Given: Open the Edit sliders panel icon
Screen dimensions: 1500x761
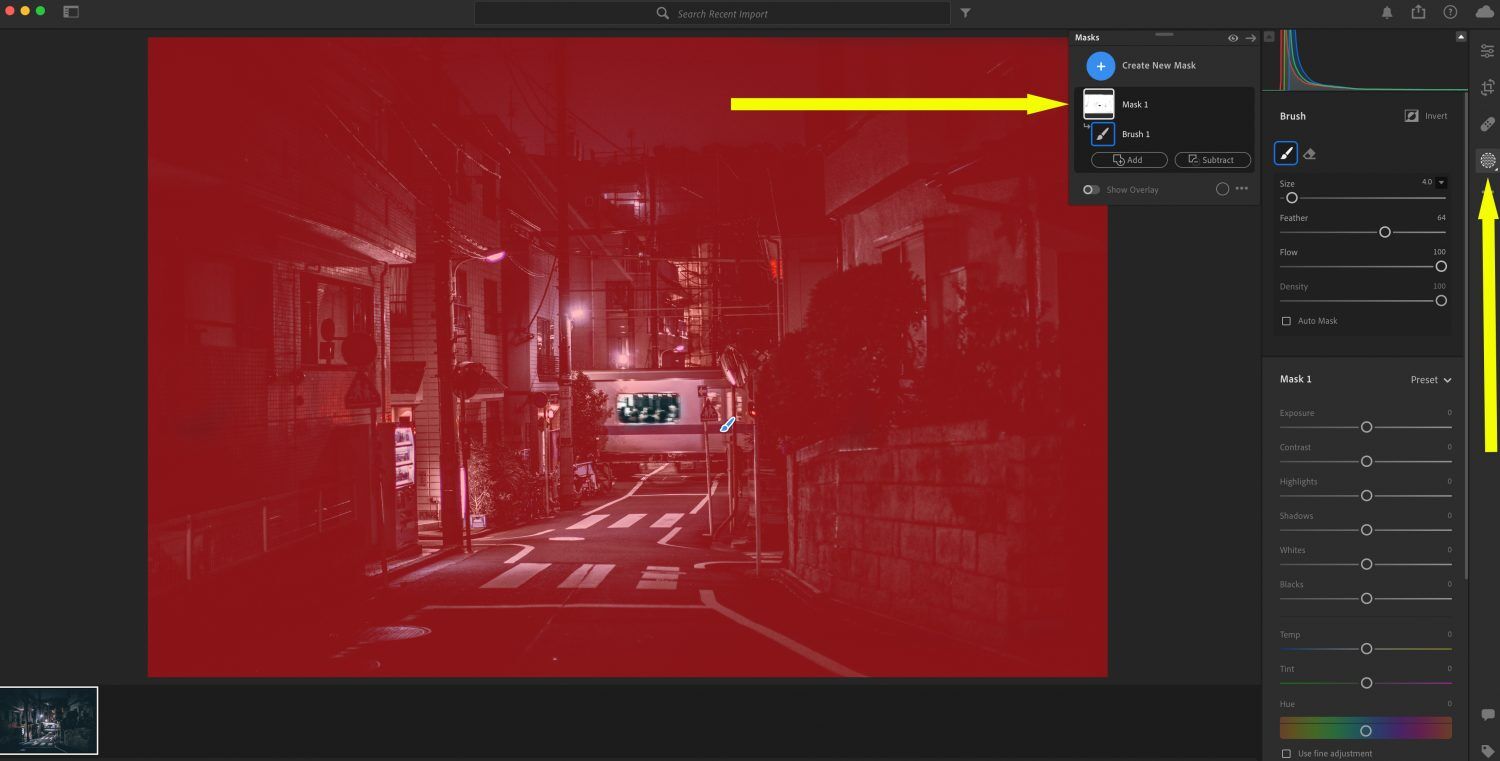Looking at the screenshot, I should [1487, 50].
